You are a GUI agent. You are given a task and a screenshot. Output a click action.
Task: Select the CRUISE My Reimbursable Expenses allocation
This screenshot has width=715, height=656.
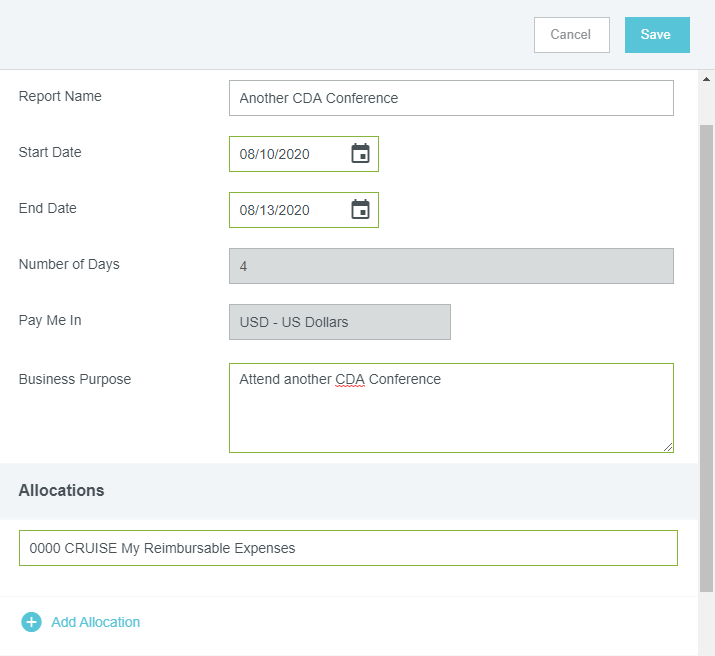point(347,548)
